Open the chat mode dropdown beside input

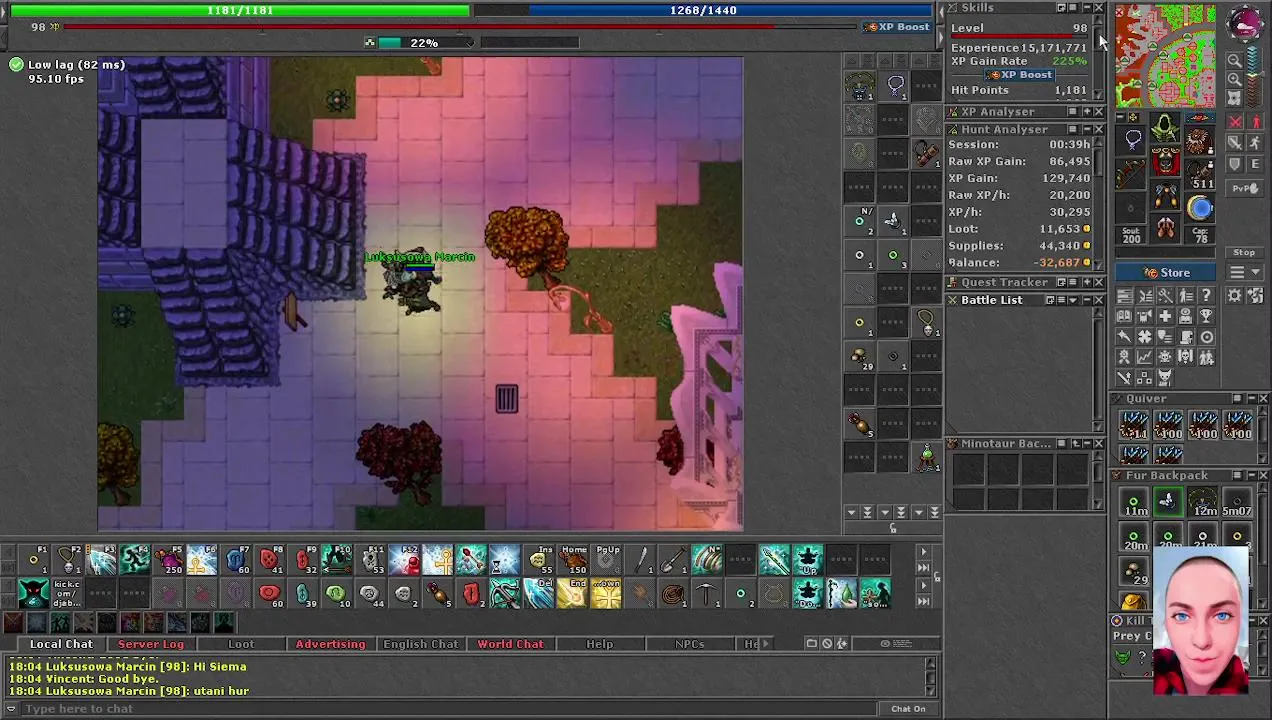(12, 708)
